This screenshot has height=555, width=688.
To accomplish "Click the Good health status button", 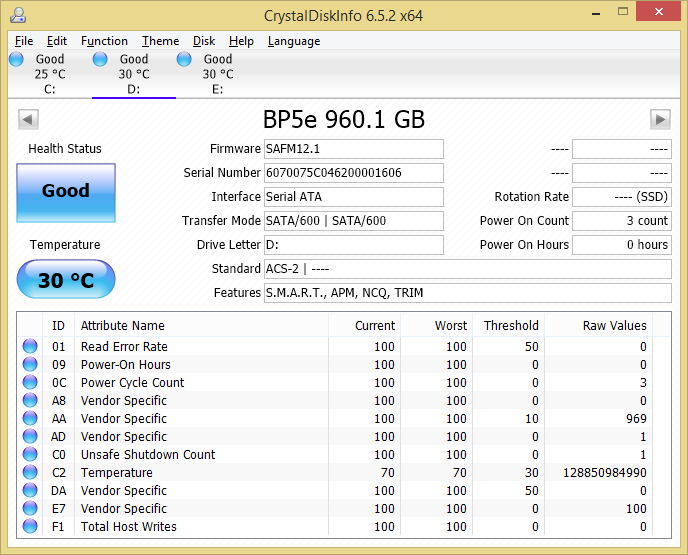I will pos(66,192).
